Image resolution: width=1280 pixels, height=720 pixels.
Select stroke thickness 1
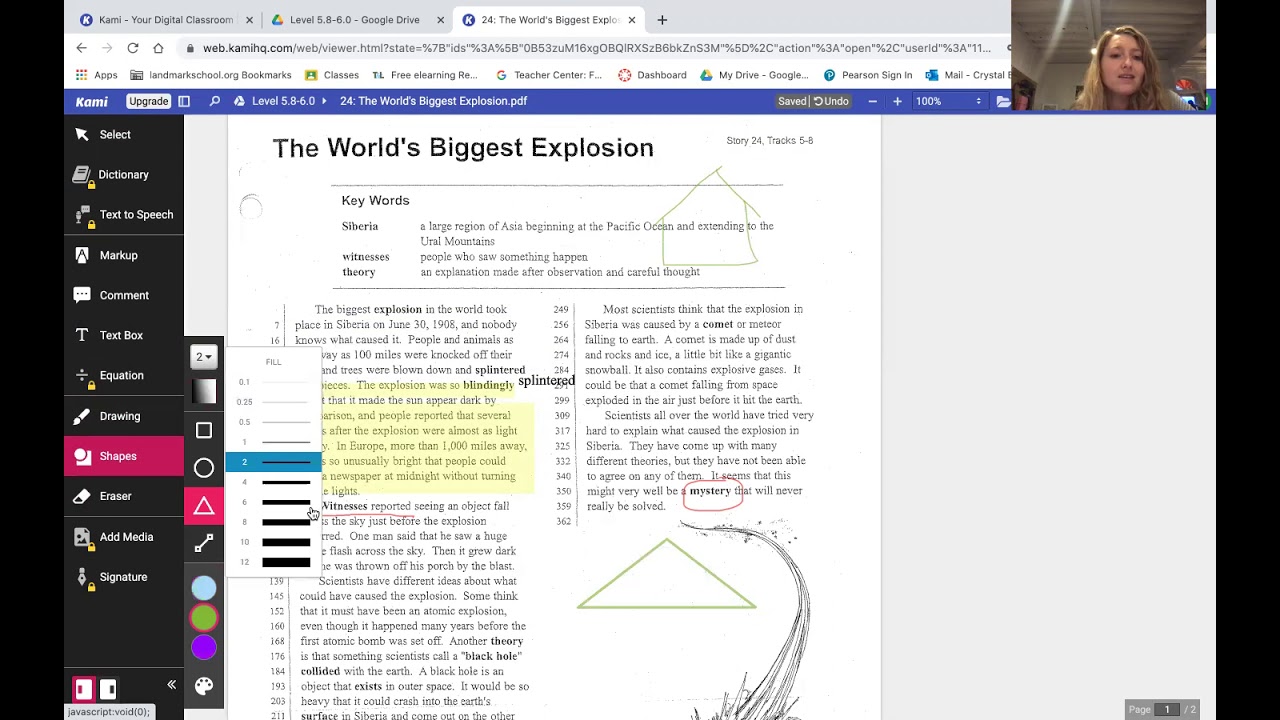click(x=274, y=442)
